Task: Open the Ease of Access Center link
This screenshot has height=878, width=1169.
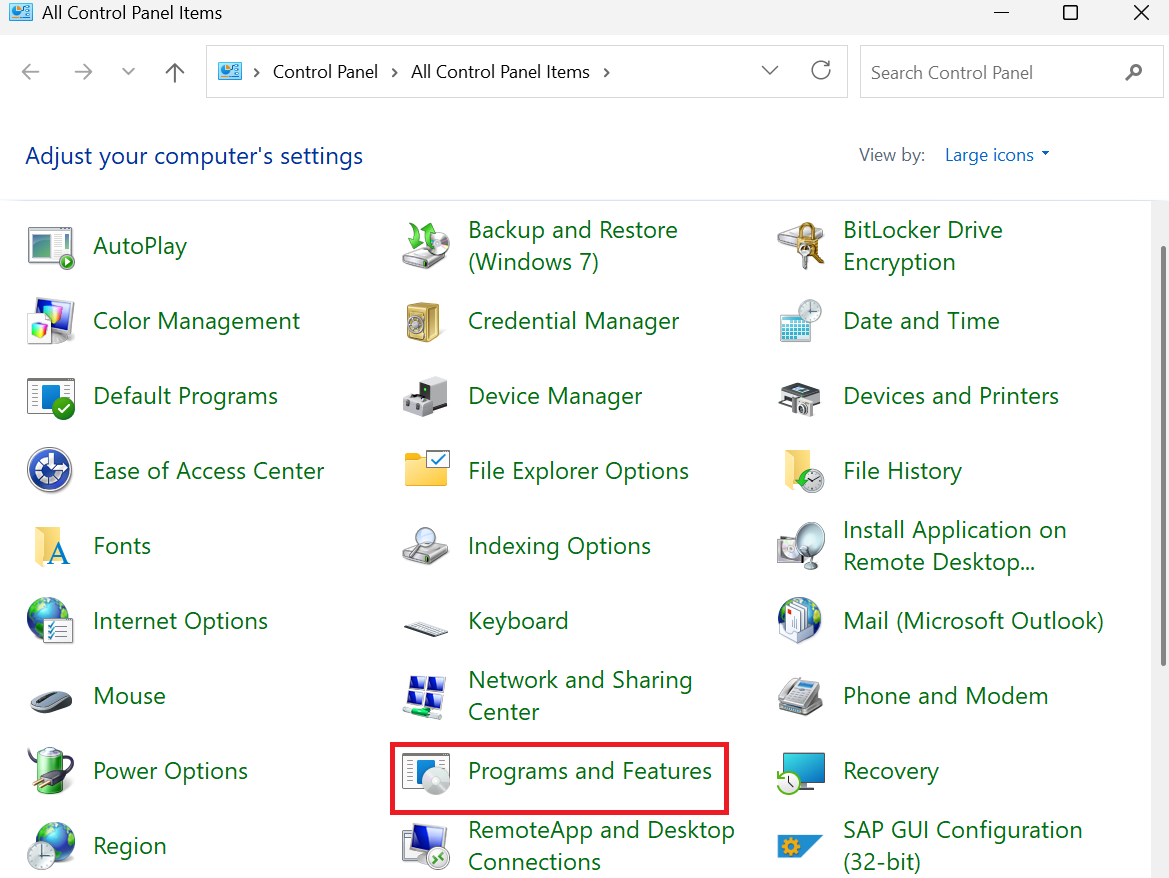Action: [x=208, y=471]
